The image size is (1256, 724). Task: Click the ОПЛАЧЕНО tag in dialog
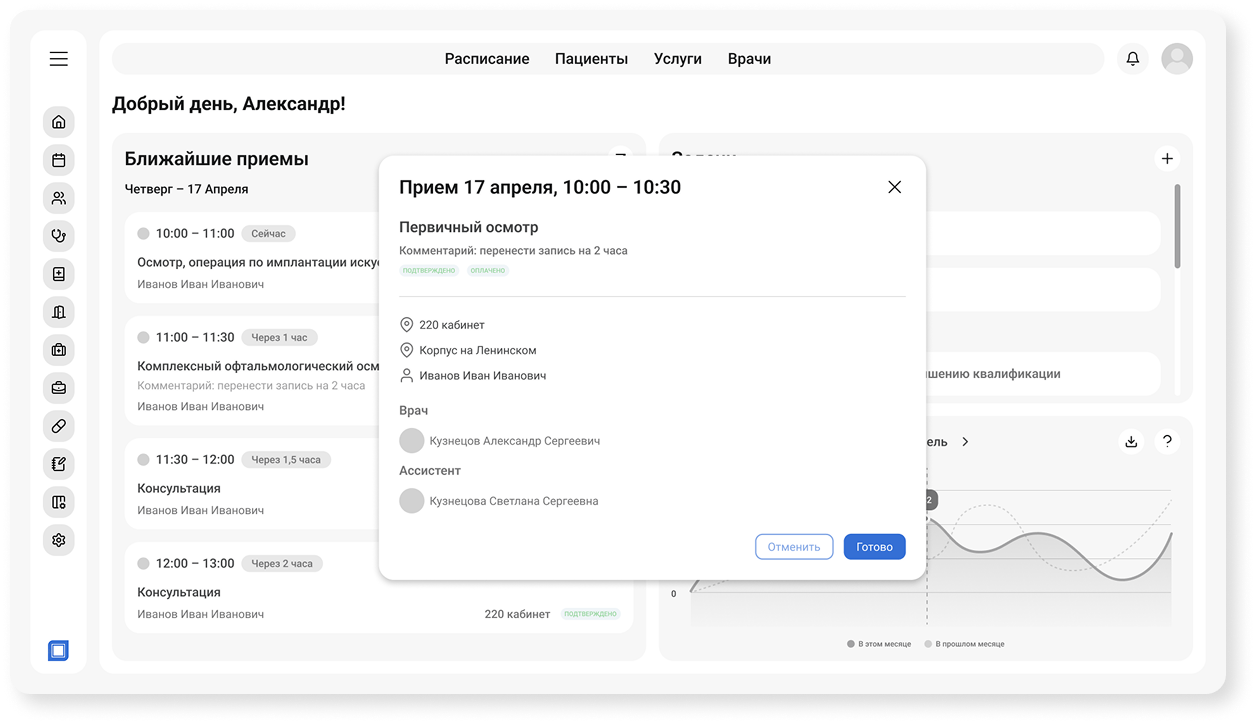488,271
